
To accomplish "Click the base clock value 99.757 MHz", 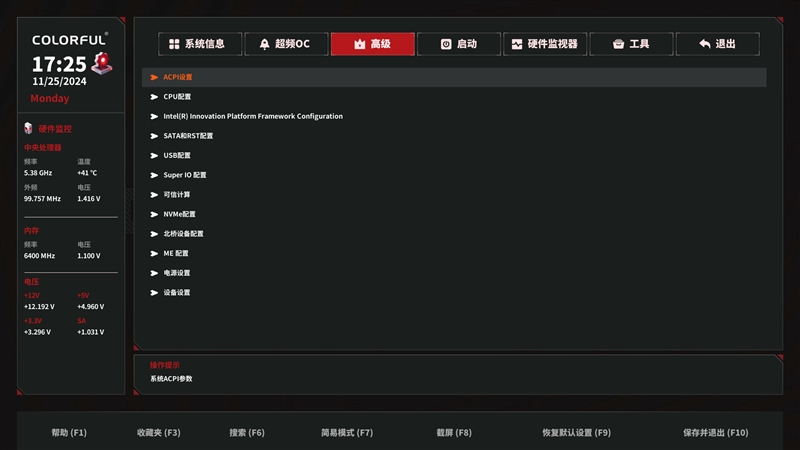I will (x=42, y=198).
